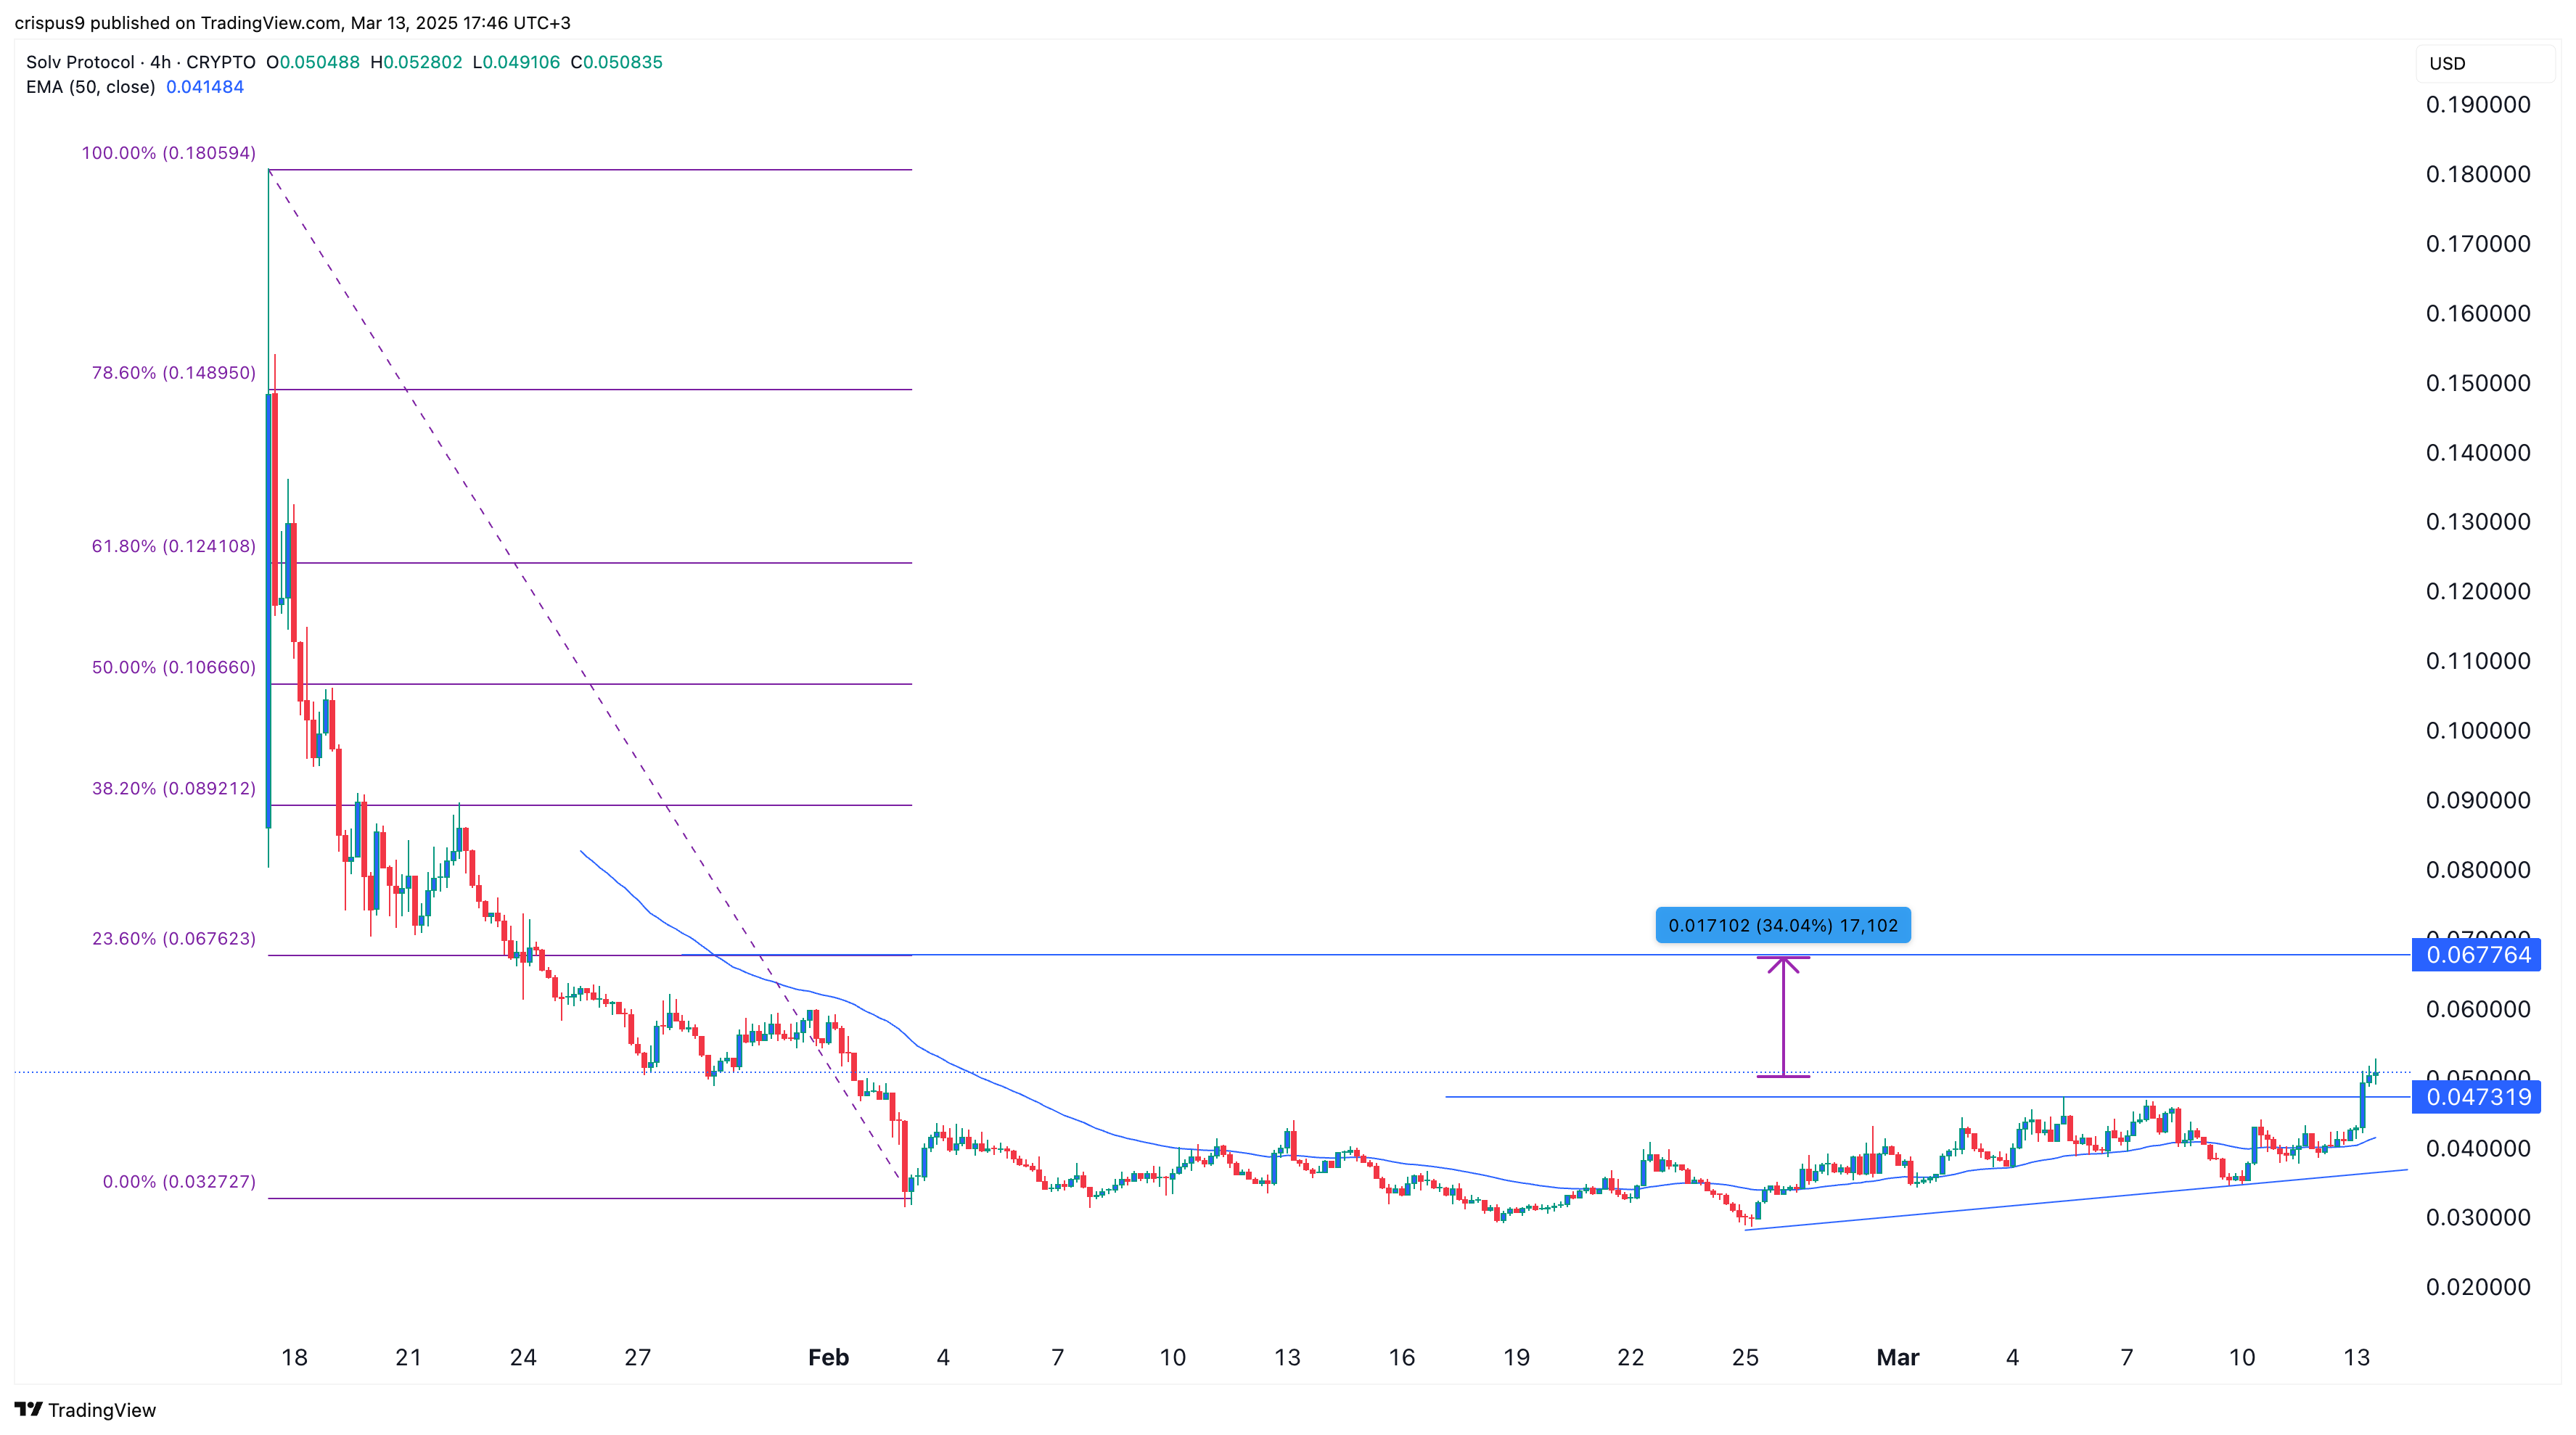Click the TradingView logo icon

tap(28, 1409)
